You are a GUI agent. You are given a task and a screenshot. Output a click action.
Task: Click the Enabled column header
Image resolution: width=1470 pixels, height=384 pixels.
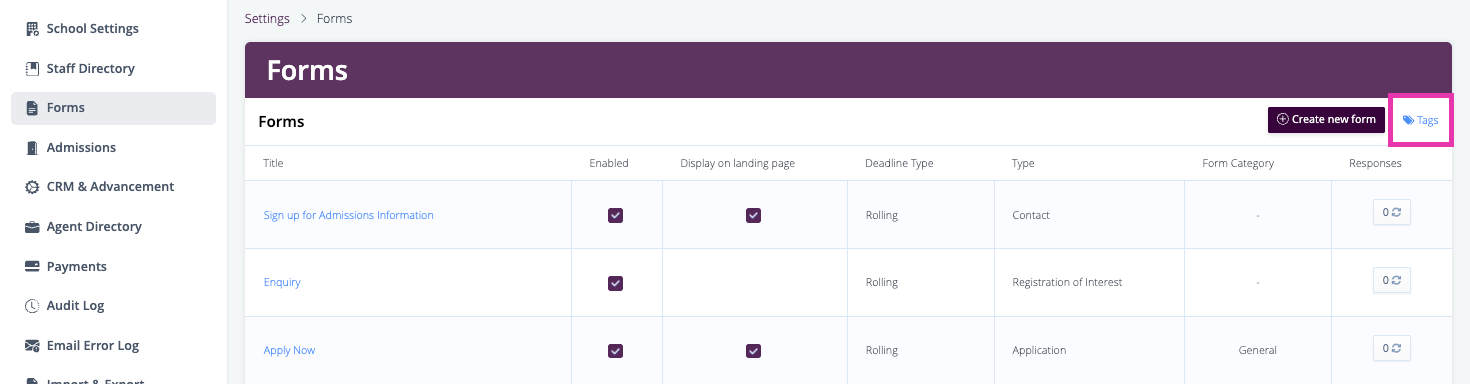coord(609,163)
